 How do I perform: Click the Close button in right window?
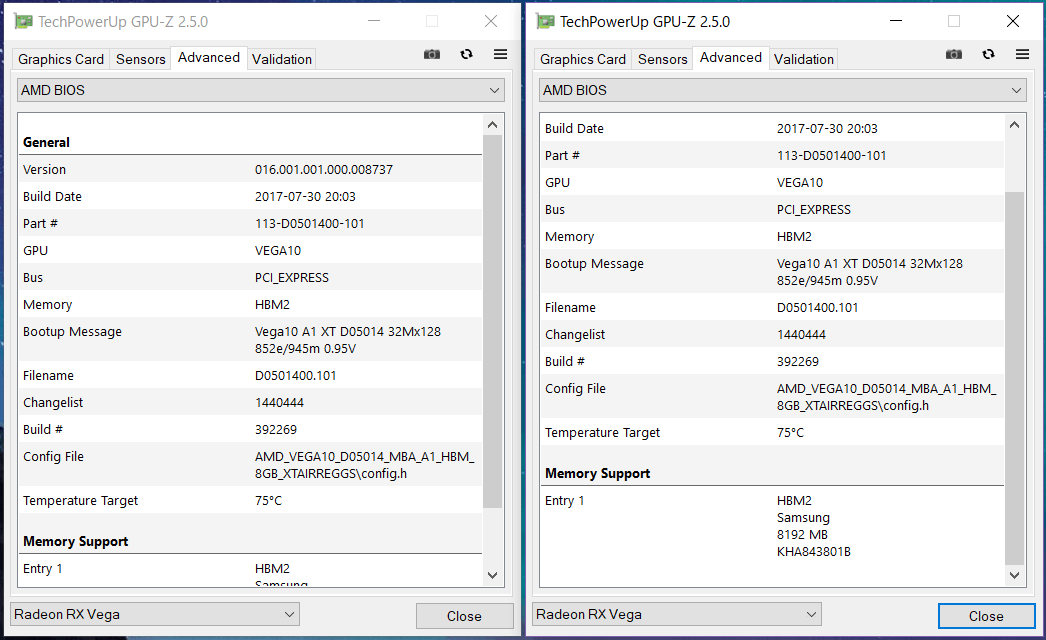point(986,616)
